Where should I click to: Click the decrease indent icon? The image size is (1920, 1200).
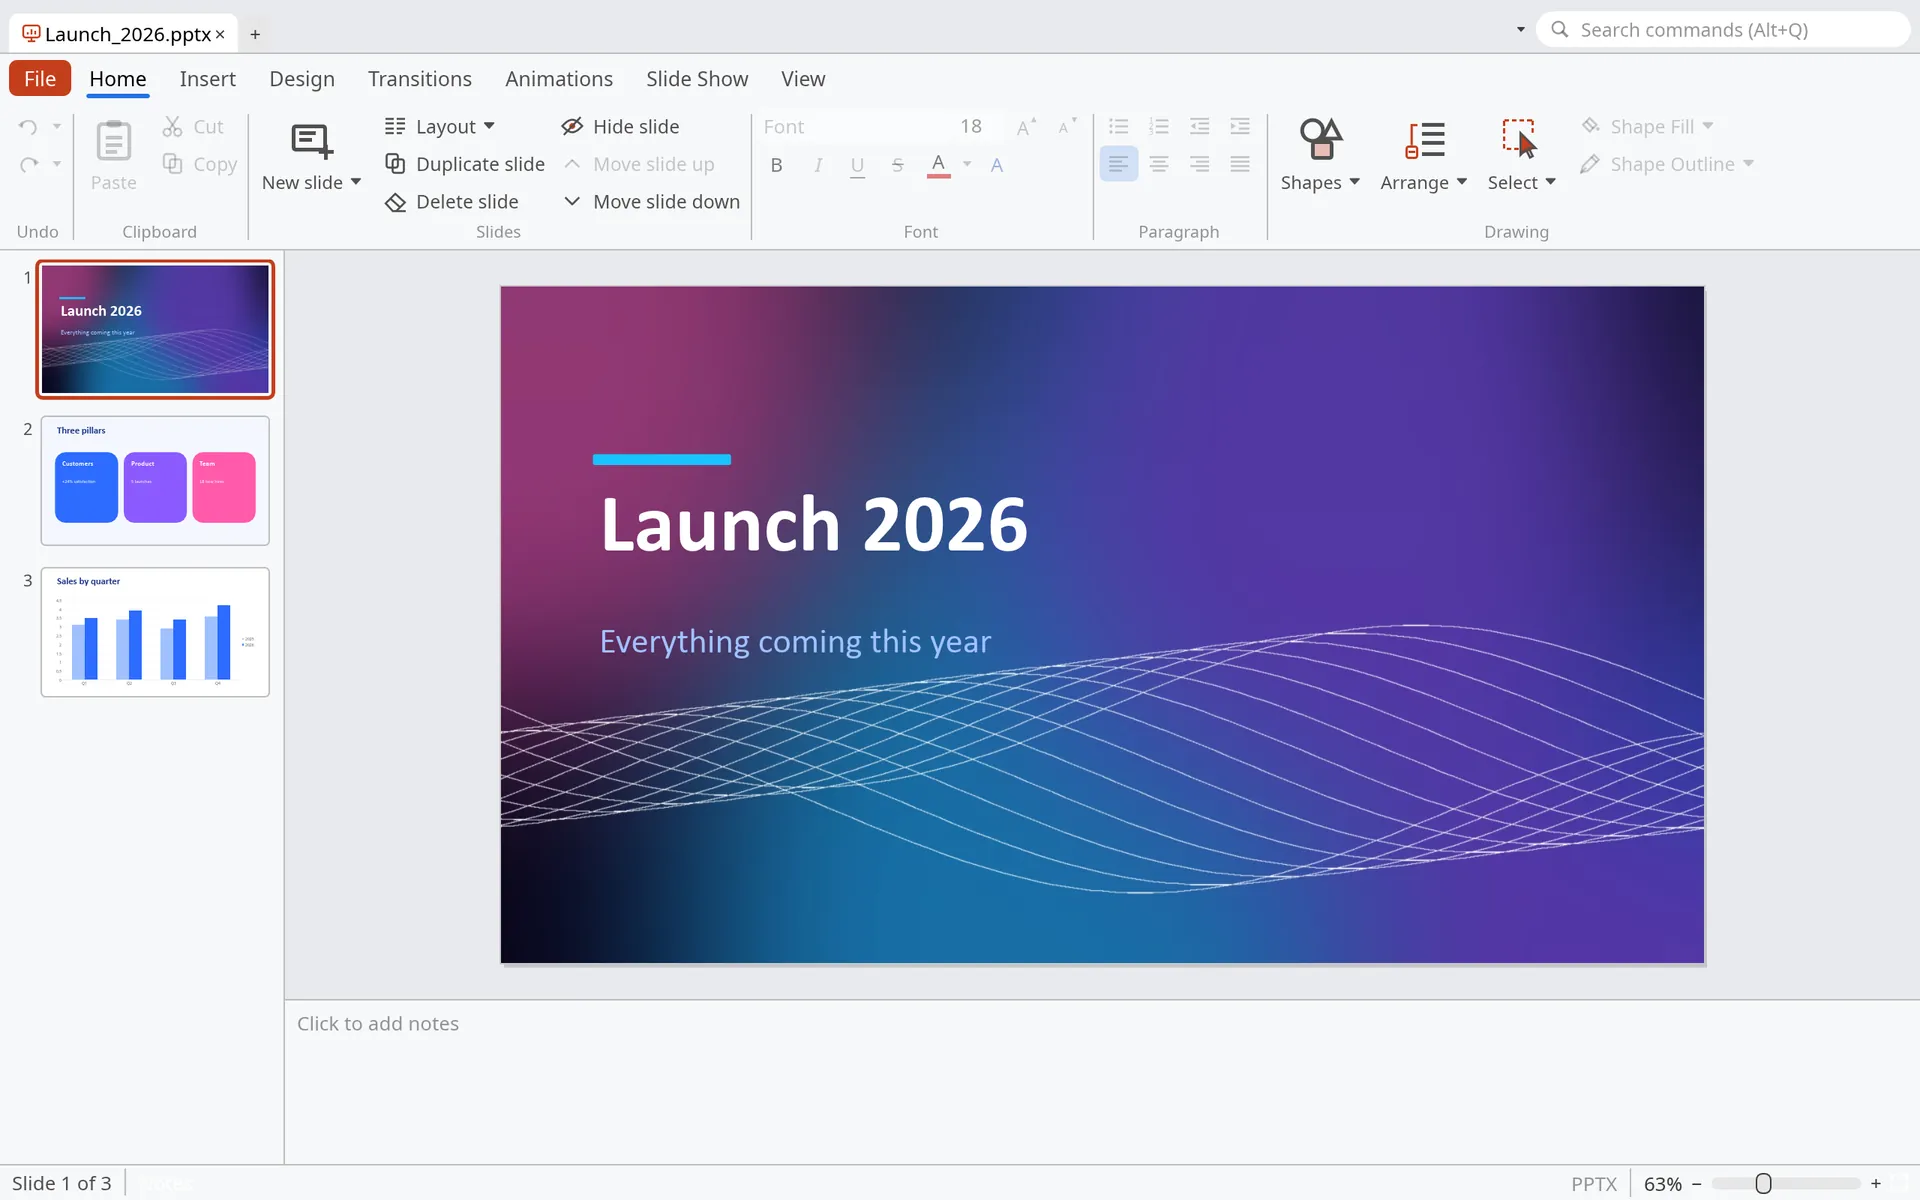click(1199, 126)
